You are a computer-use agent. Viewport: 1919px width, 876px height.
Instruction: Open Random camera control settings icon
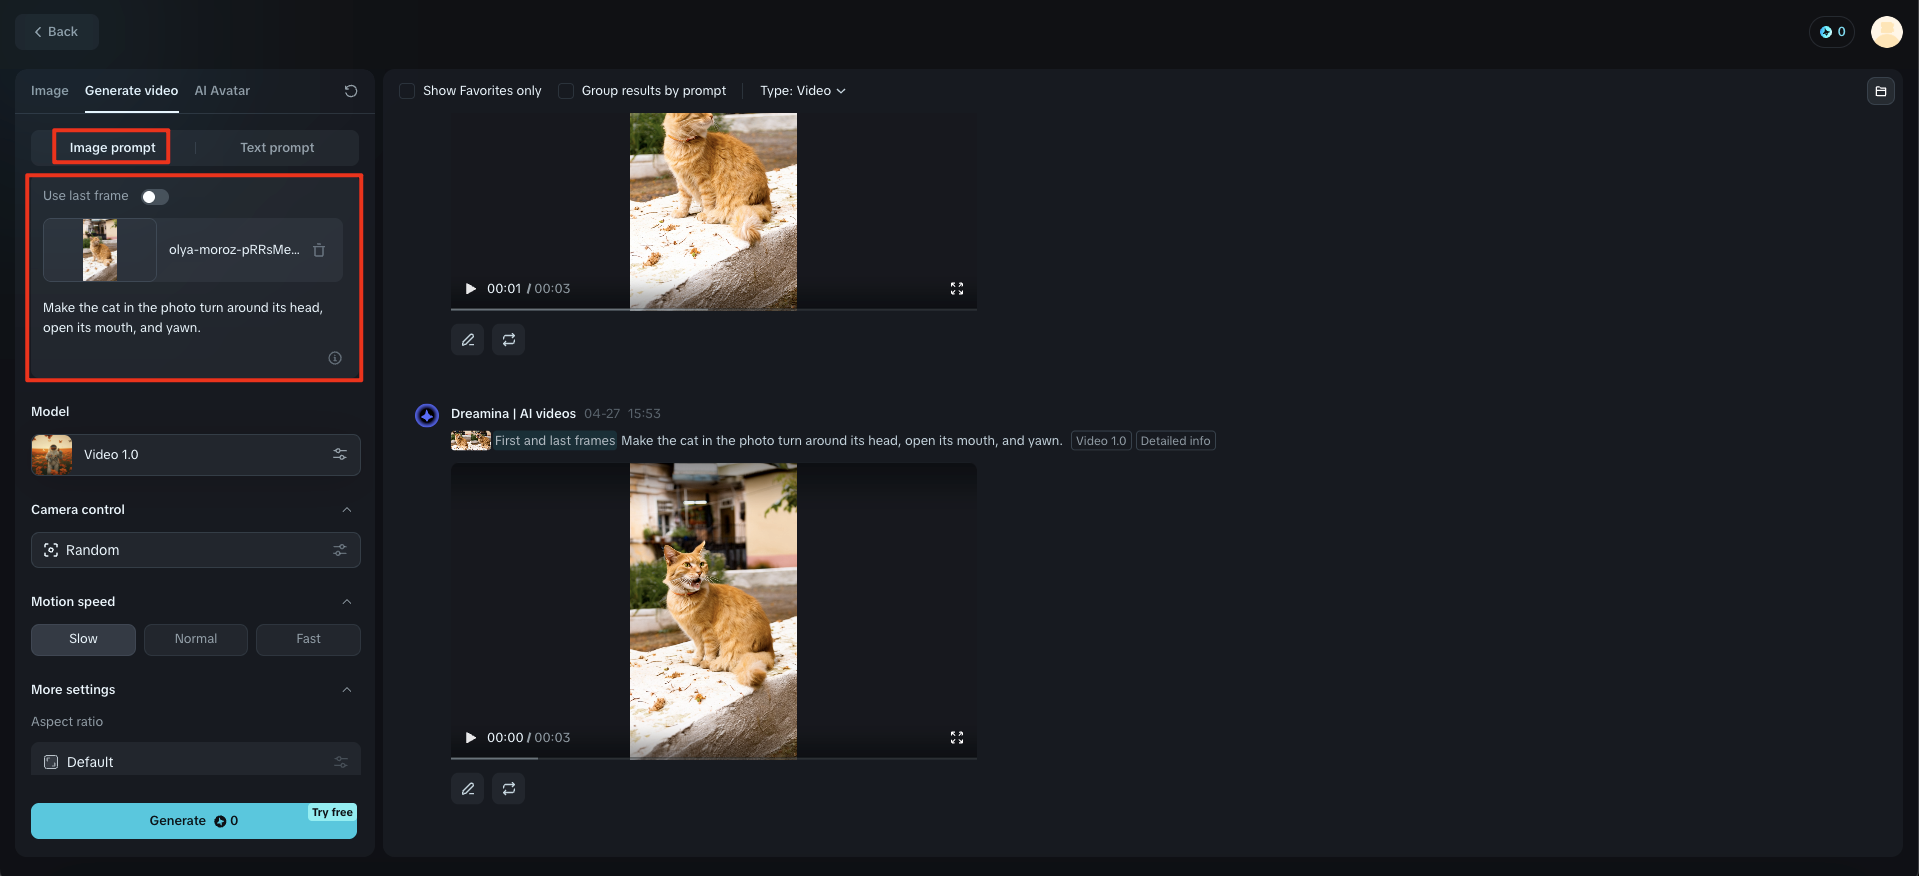pyautogui.click(x=340, y=550)
